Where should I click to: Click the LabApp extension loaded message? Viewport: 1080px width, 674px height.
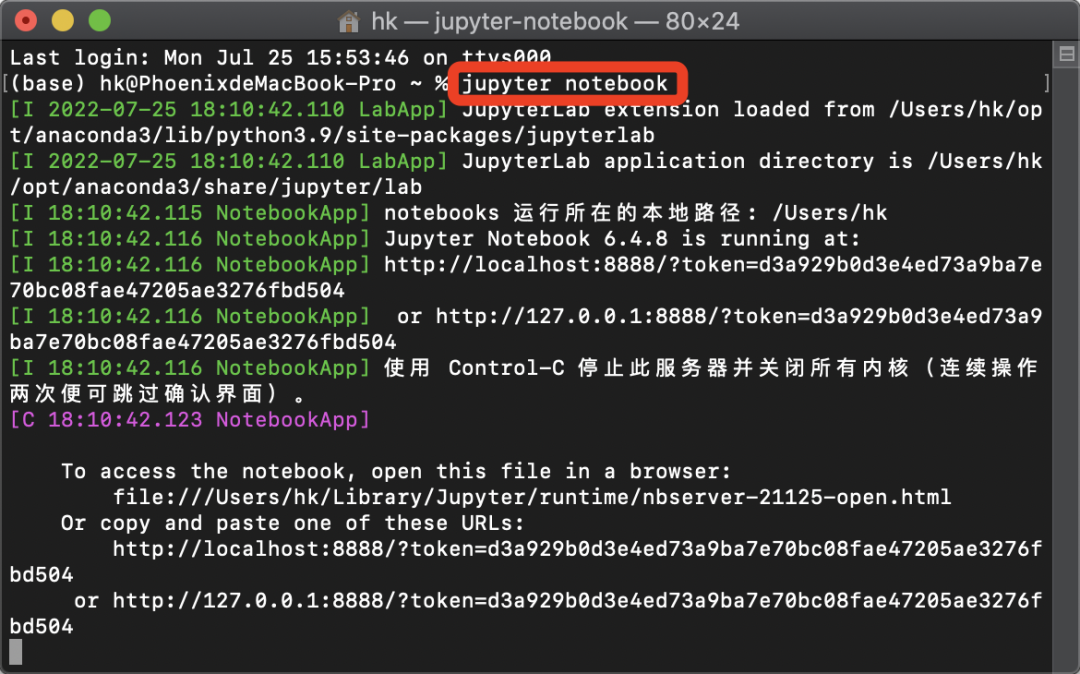pyautogui.click(x=700, y=109)
